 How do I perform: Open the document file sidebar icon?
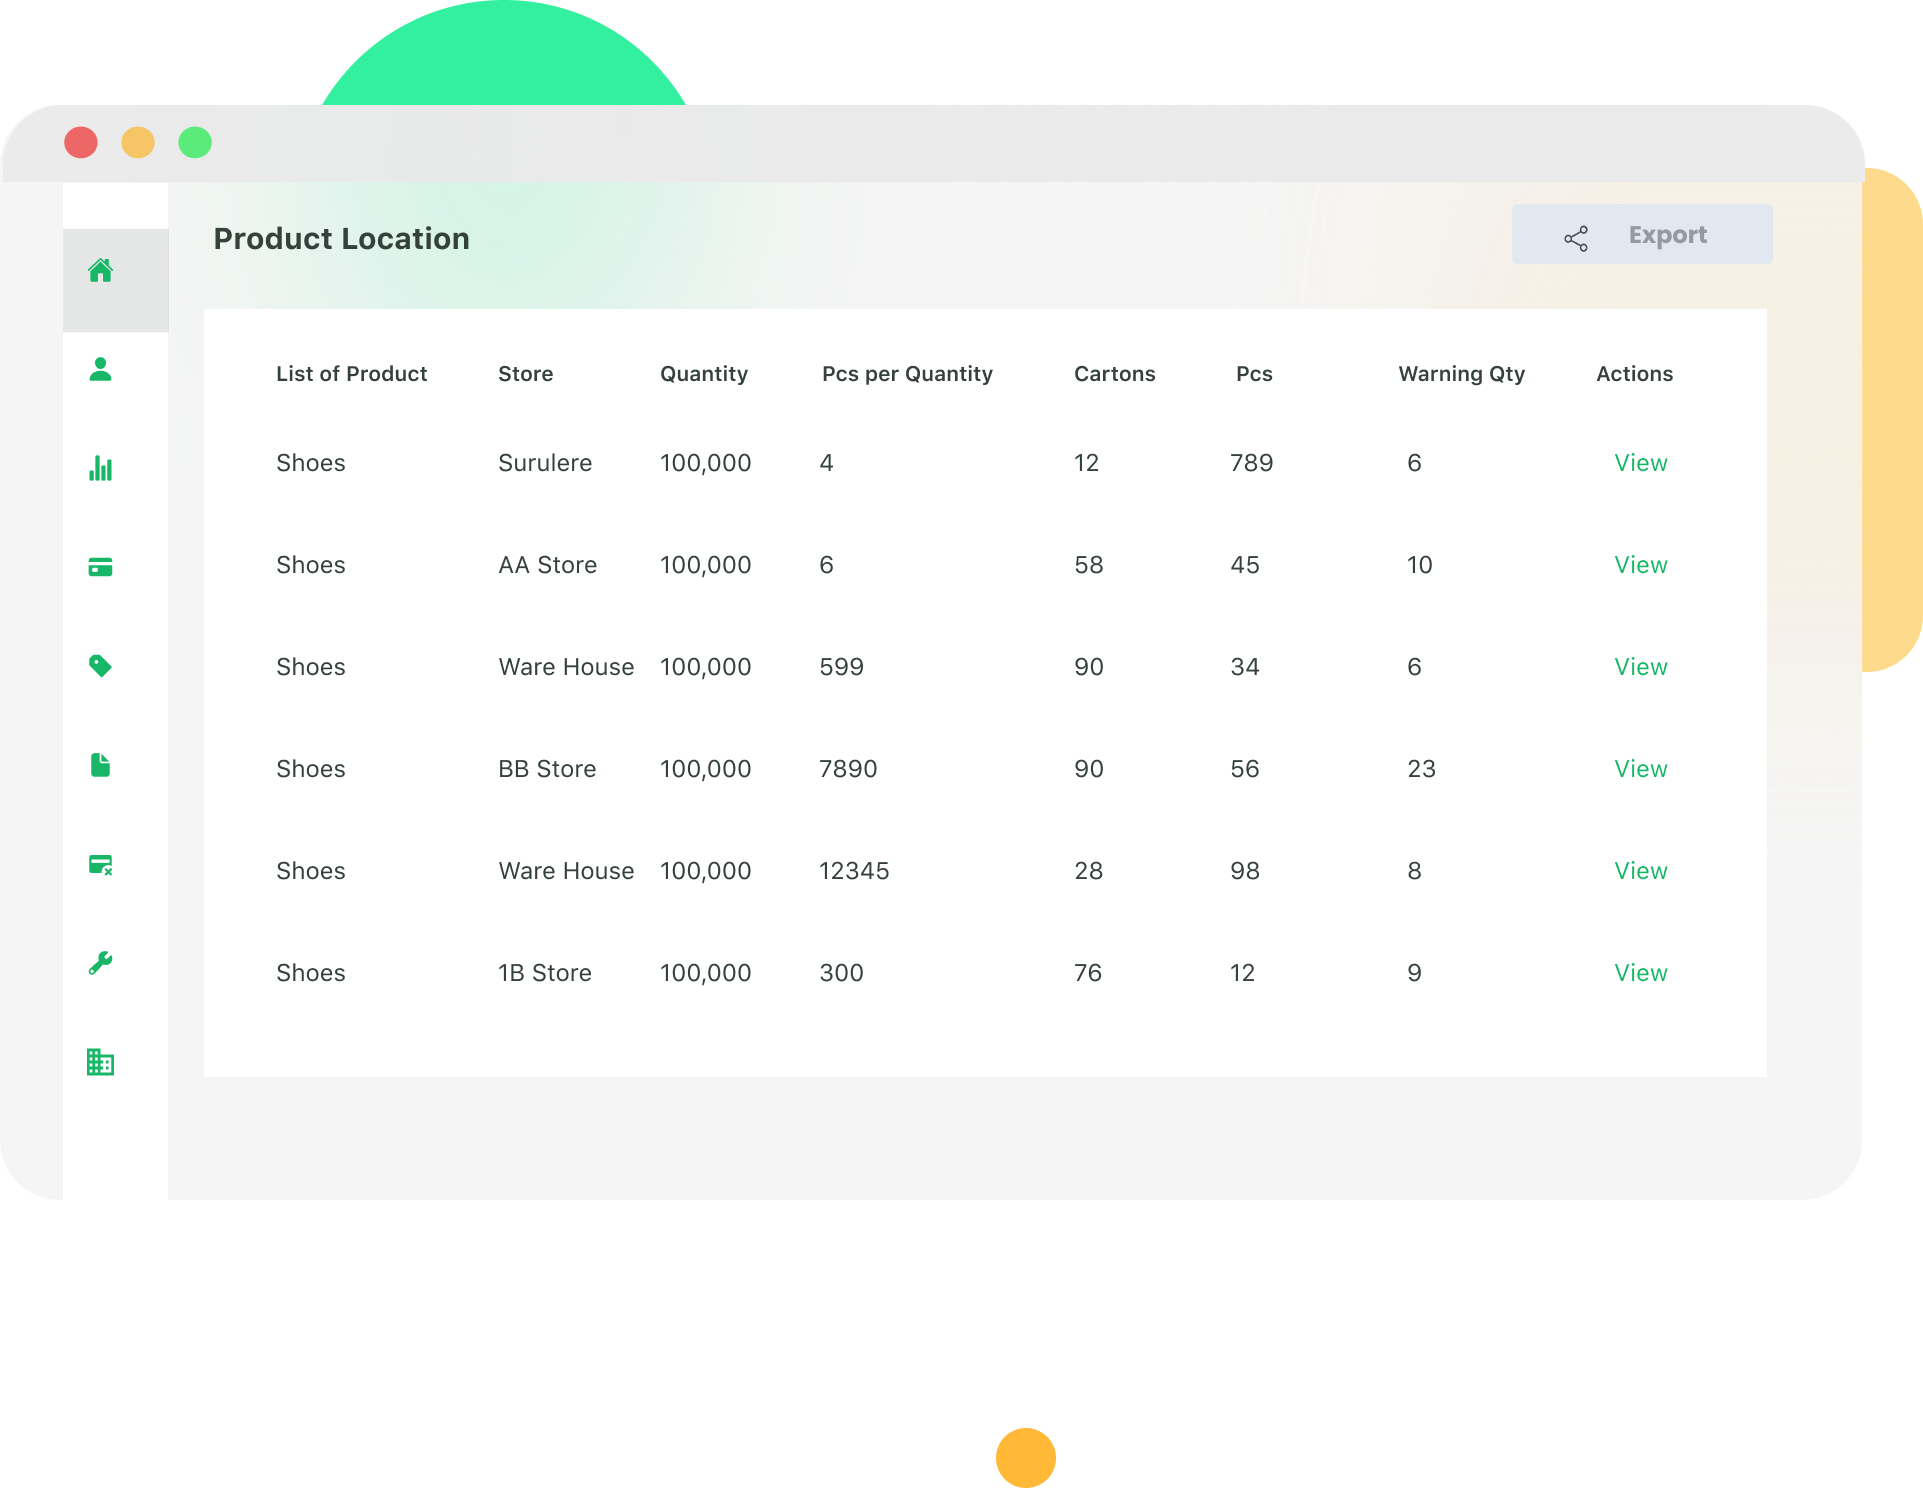coord(101,765)
